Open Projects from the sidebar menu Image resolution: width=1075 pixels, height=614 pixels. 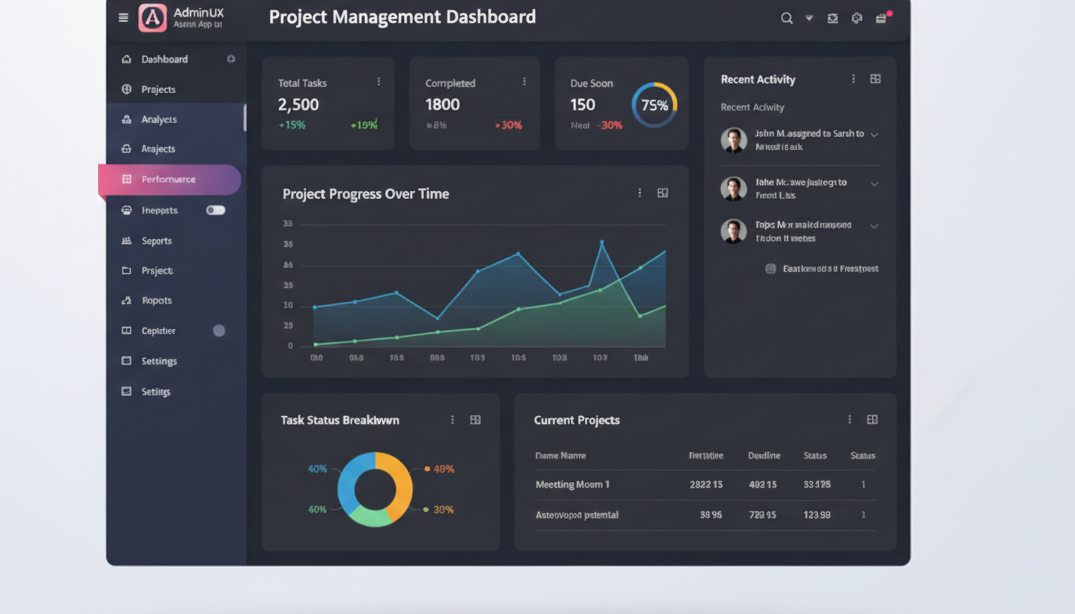tap(158, 89)
